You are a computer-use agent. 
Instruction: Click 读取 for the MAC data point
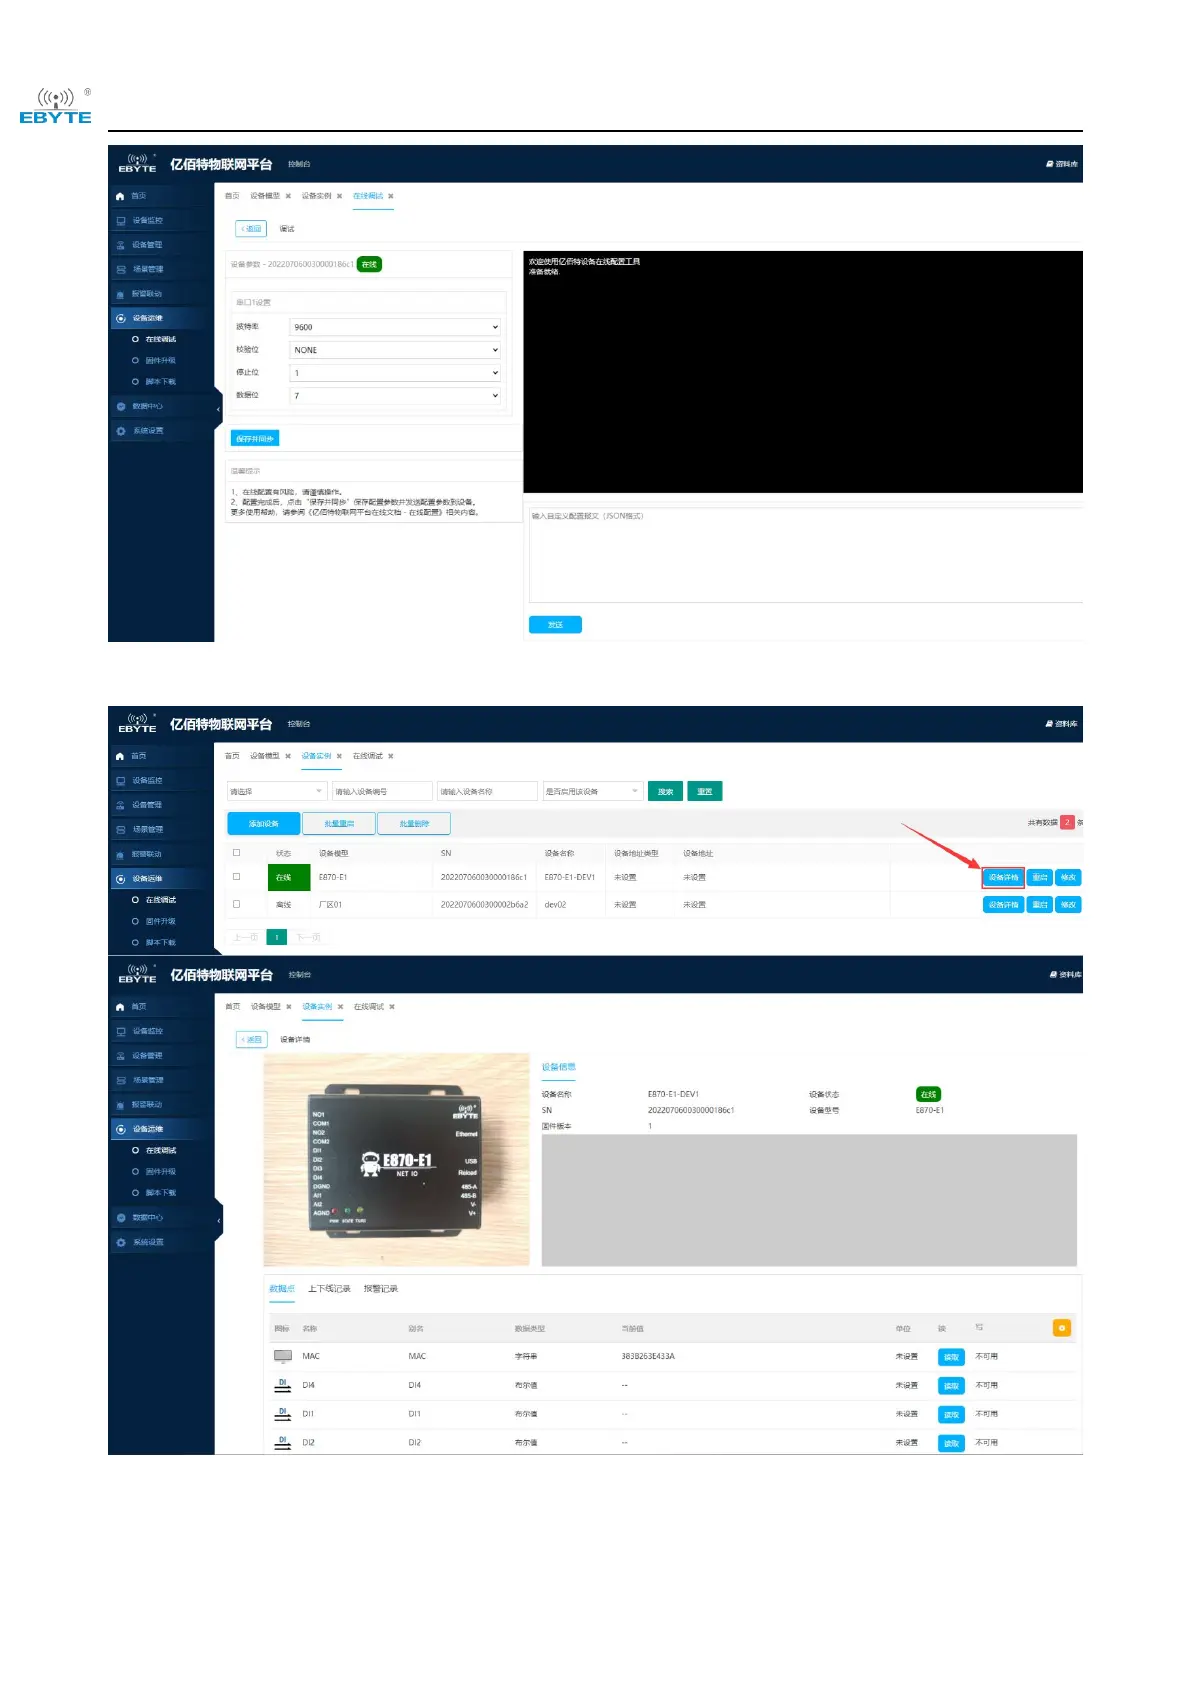click(951, 1357)
